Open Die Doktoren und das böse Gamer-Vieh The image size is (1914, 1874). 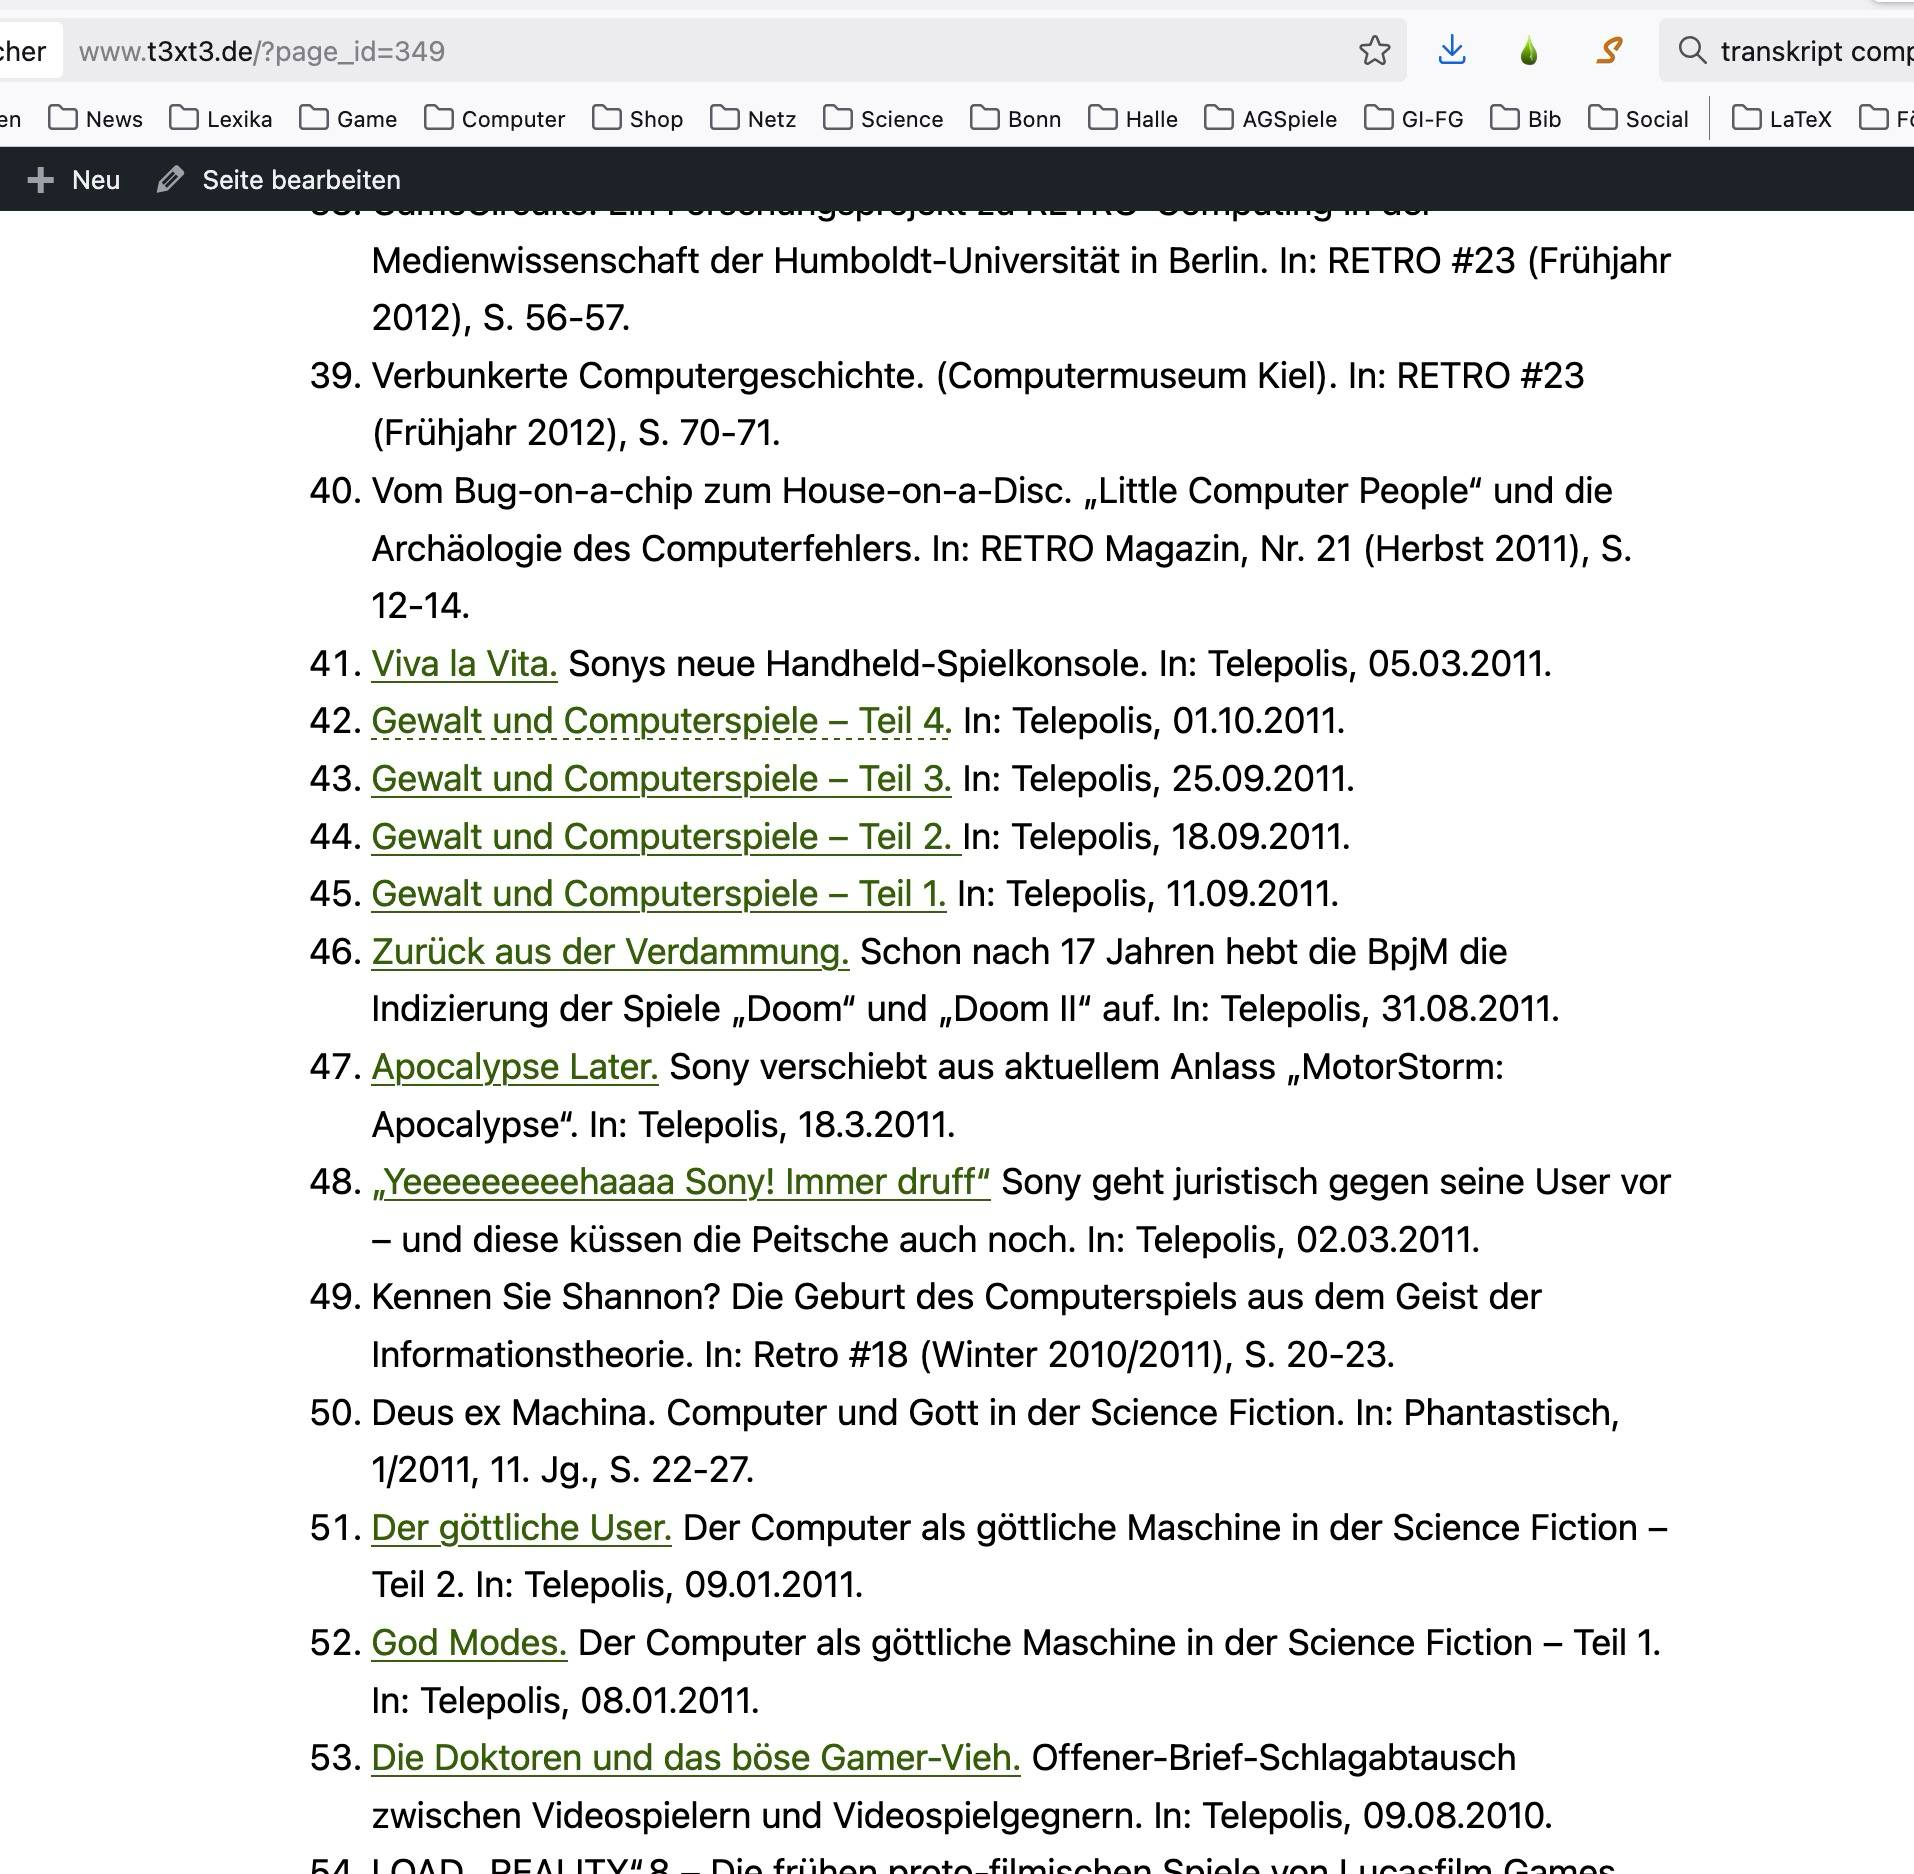pyautogui.click(x=695, y=1758)
